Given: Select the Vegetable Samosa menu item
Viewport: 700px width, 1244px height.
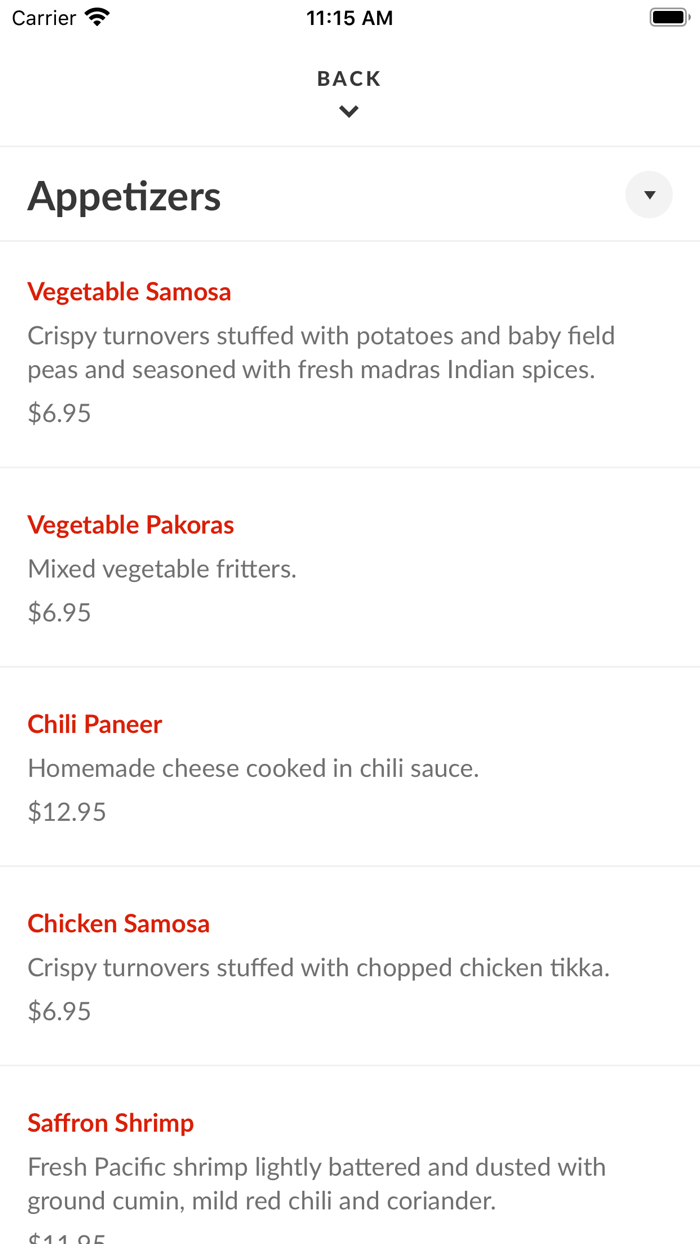Looking at the screenshot, I should tap(129, 291).
